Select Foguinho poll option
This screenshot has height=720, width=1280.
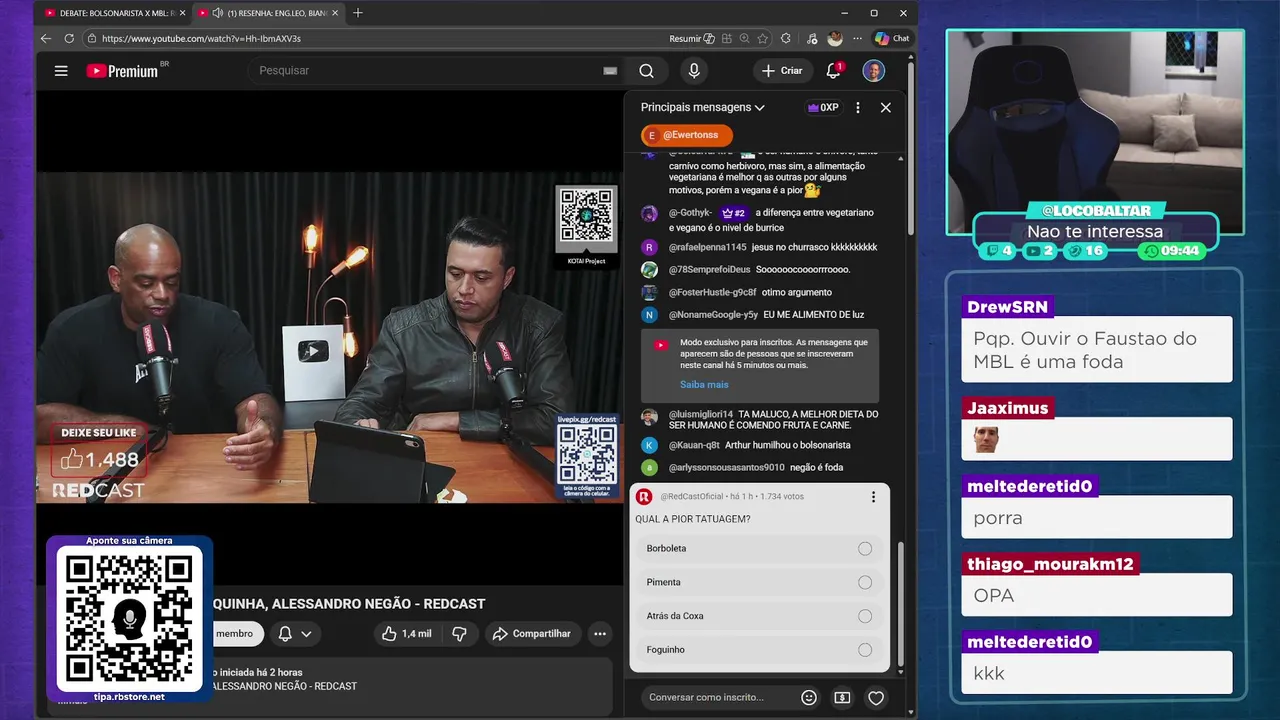[x=760, y=649]
